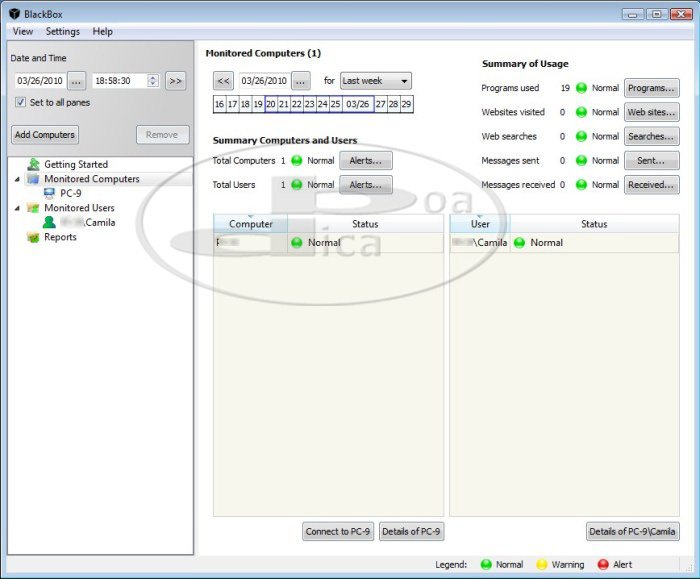Select day 20 in the date strip

tap(270, 104)
